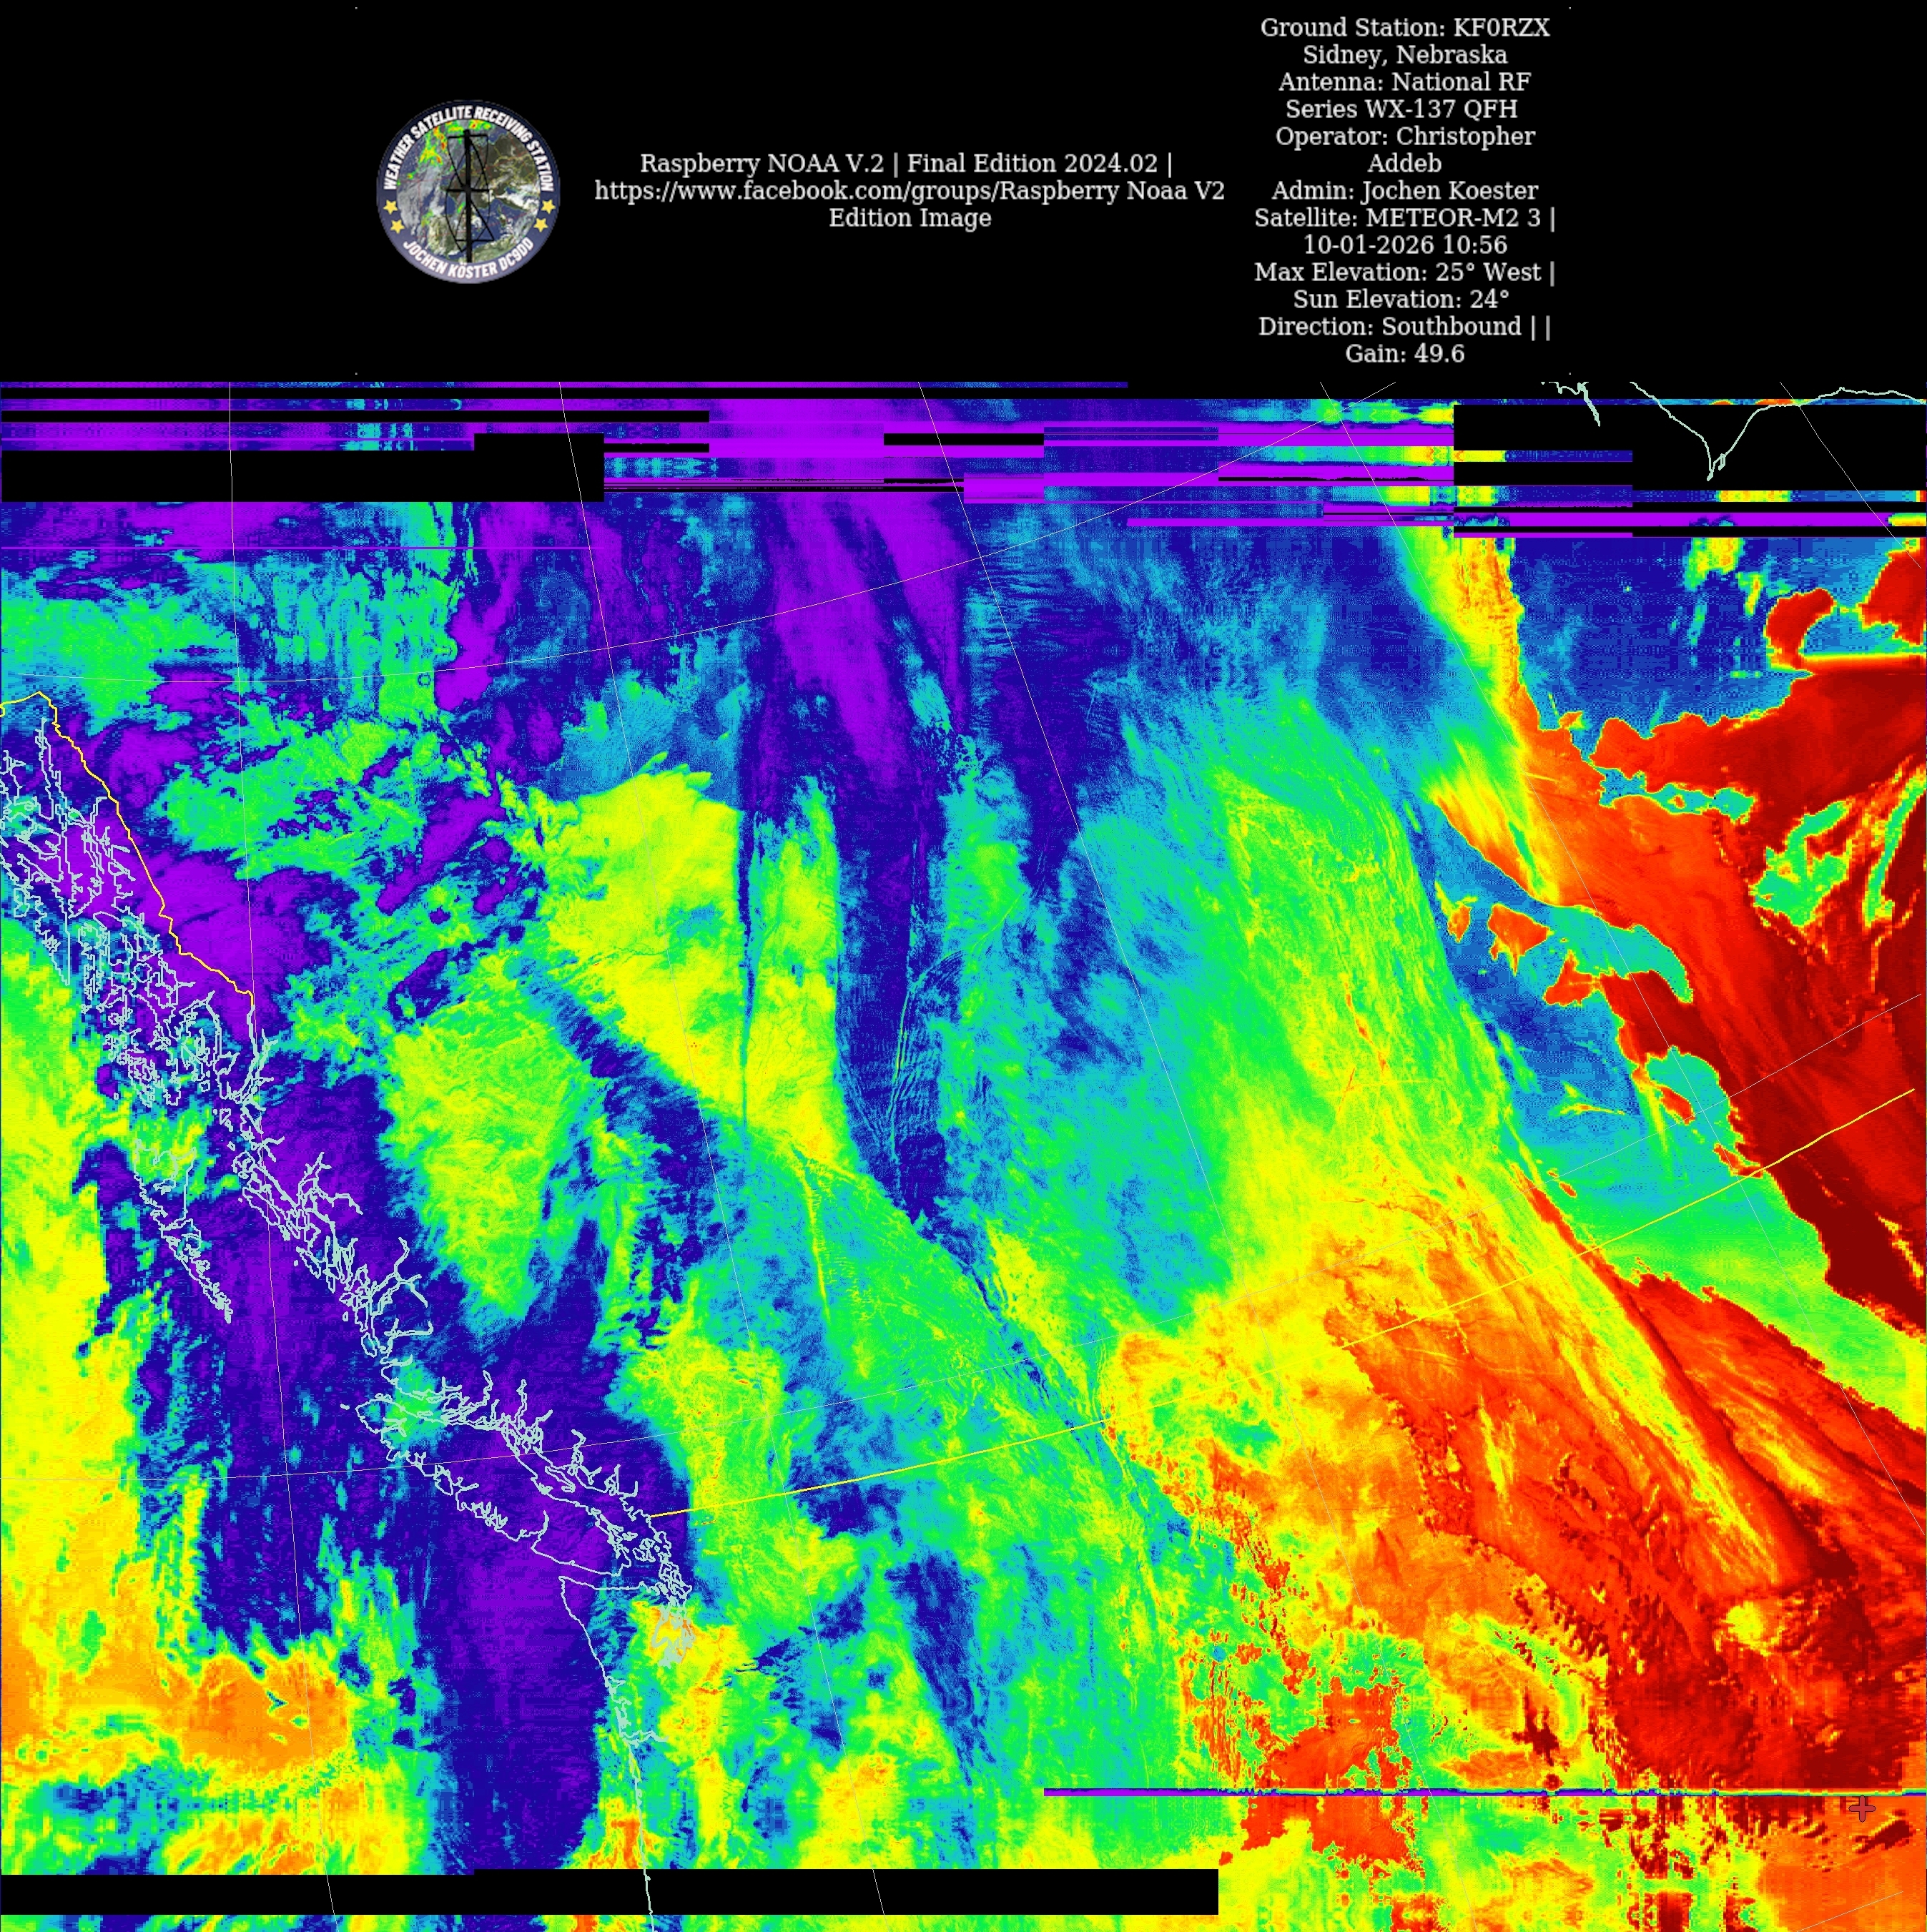Click the 10-01-2026 10:56 timestamp

1404,245
